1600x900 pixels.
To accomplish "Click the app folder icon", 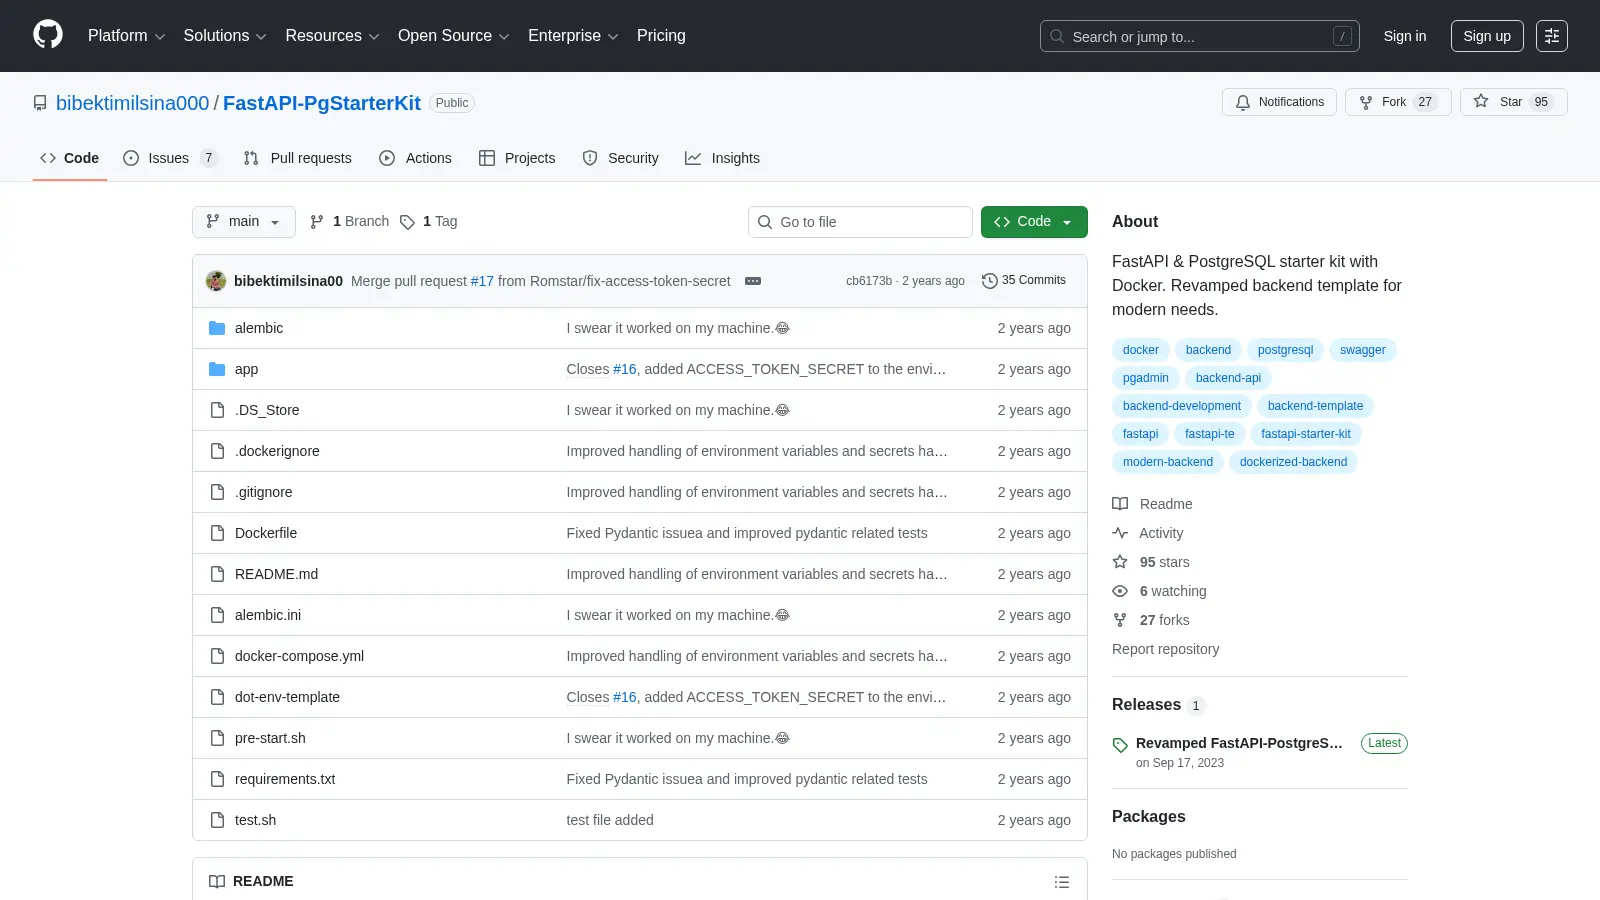I will point(217,369).
